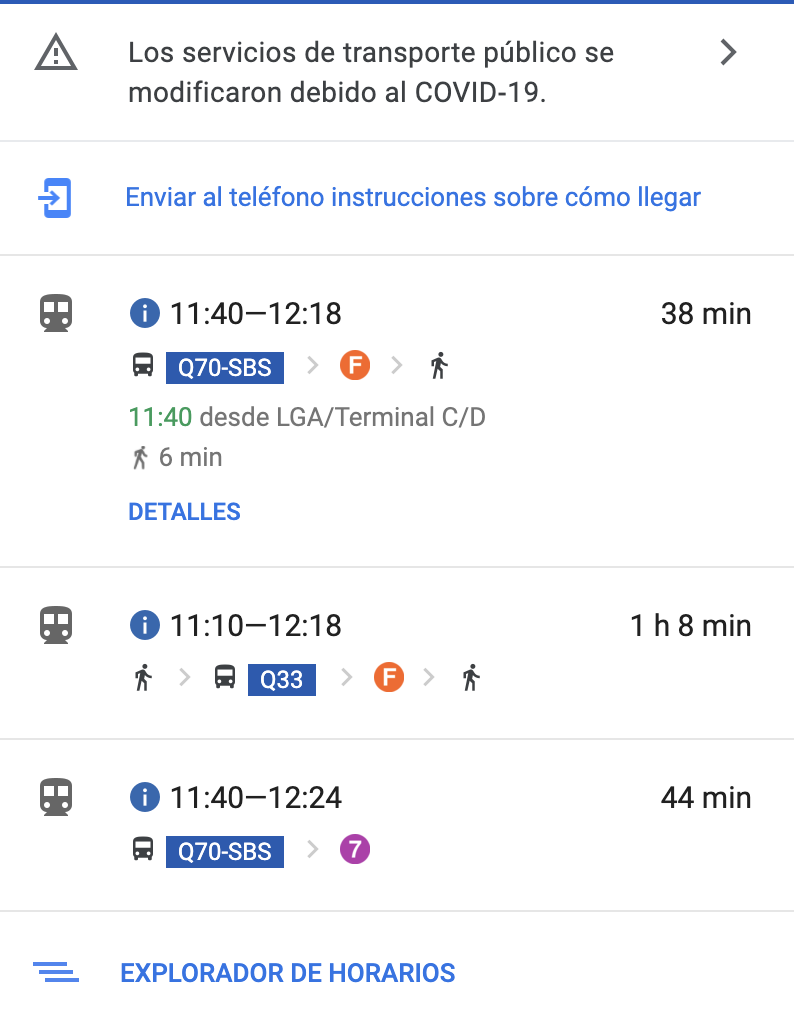Expand the COVID-19 transit notice chevron
794x1026 pixels.
(x=729, y=52)
